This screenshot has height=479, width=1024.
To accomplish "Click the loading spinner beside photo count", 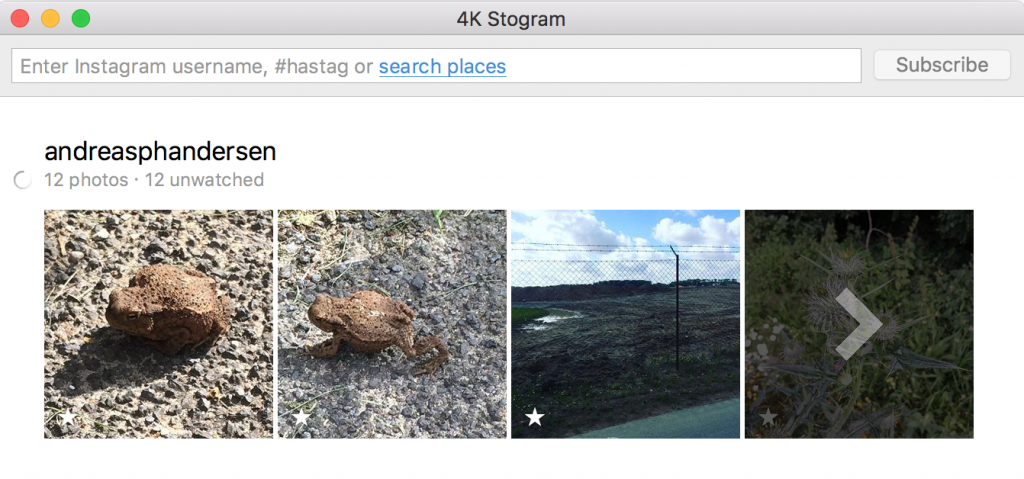I will pyautogui.click(x=23, y=180).
